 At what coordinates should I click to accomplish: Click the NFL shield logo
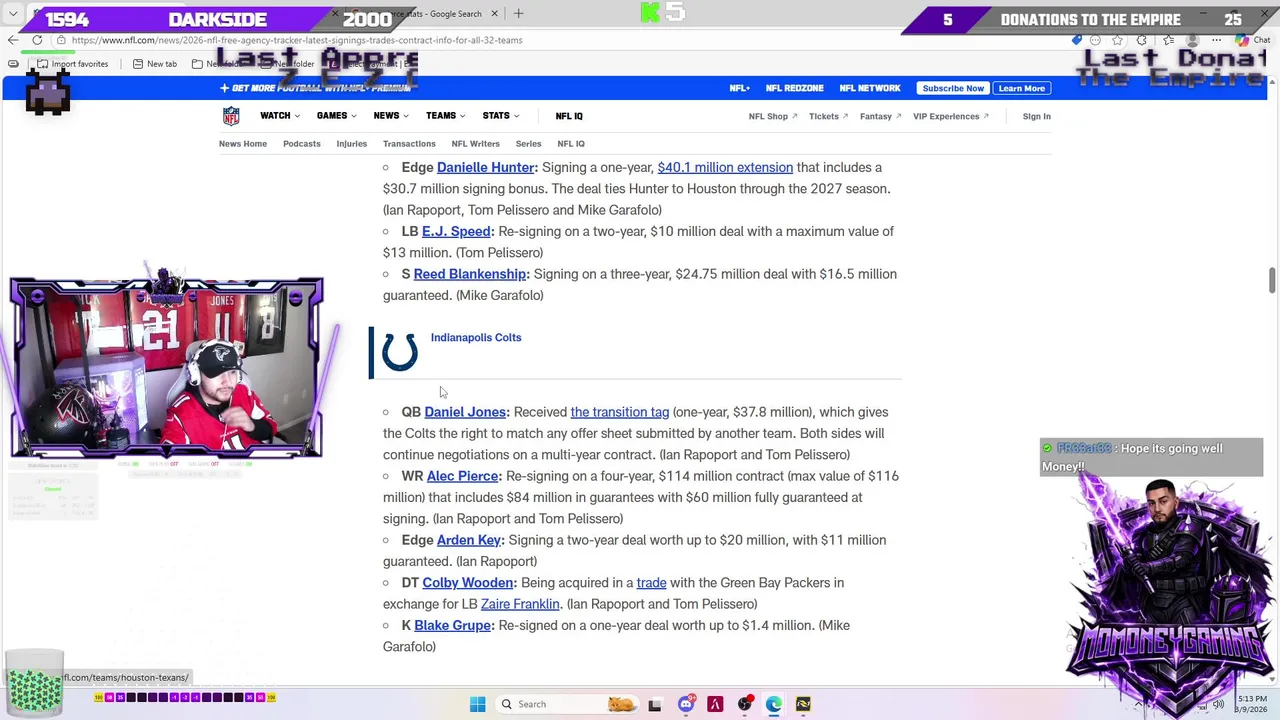coord(231,116)
